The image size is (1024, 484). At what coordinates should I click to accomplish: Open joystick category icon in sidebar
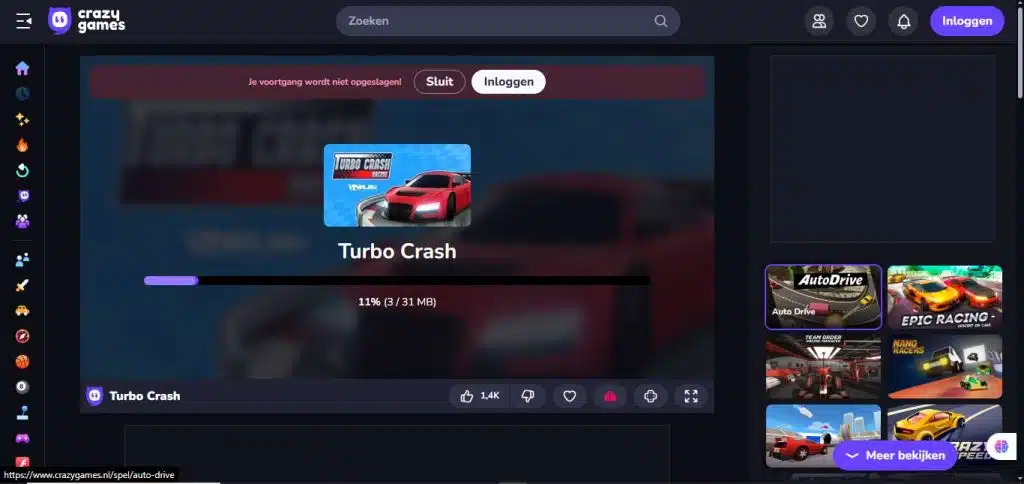coord(22,413)
